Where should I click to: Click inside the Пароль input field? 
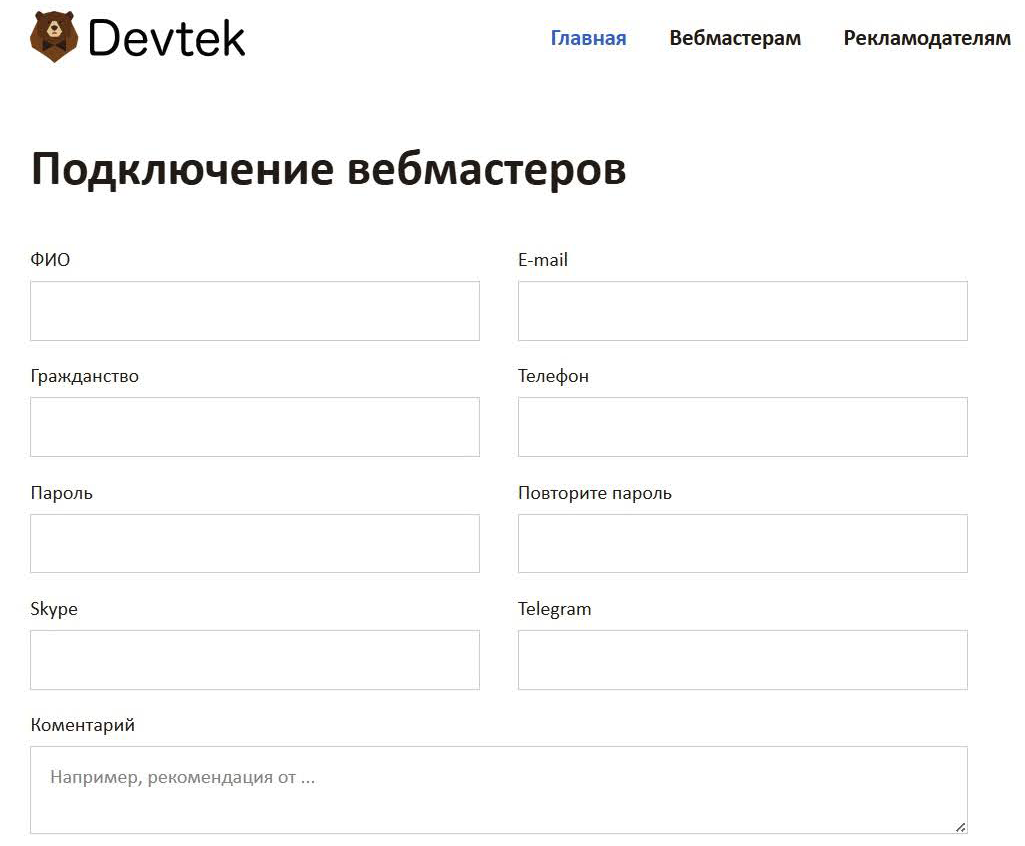254,543
